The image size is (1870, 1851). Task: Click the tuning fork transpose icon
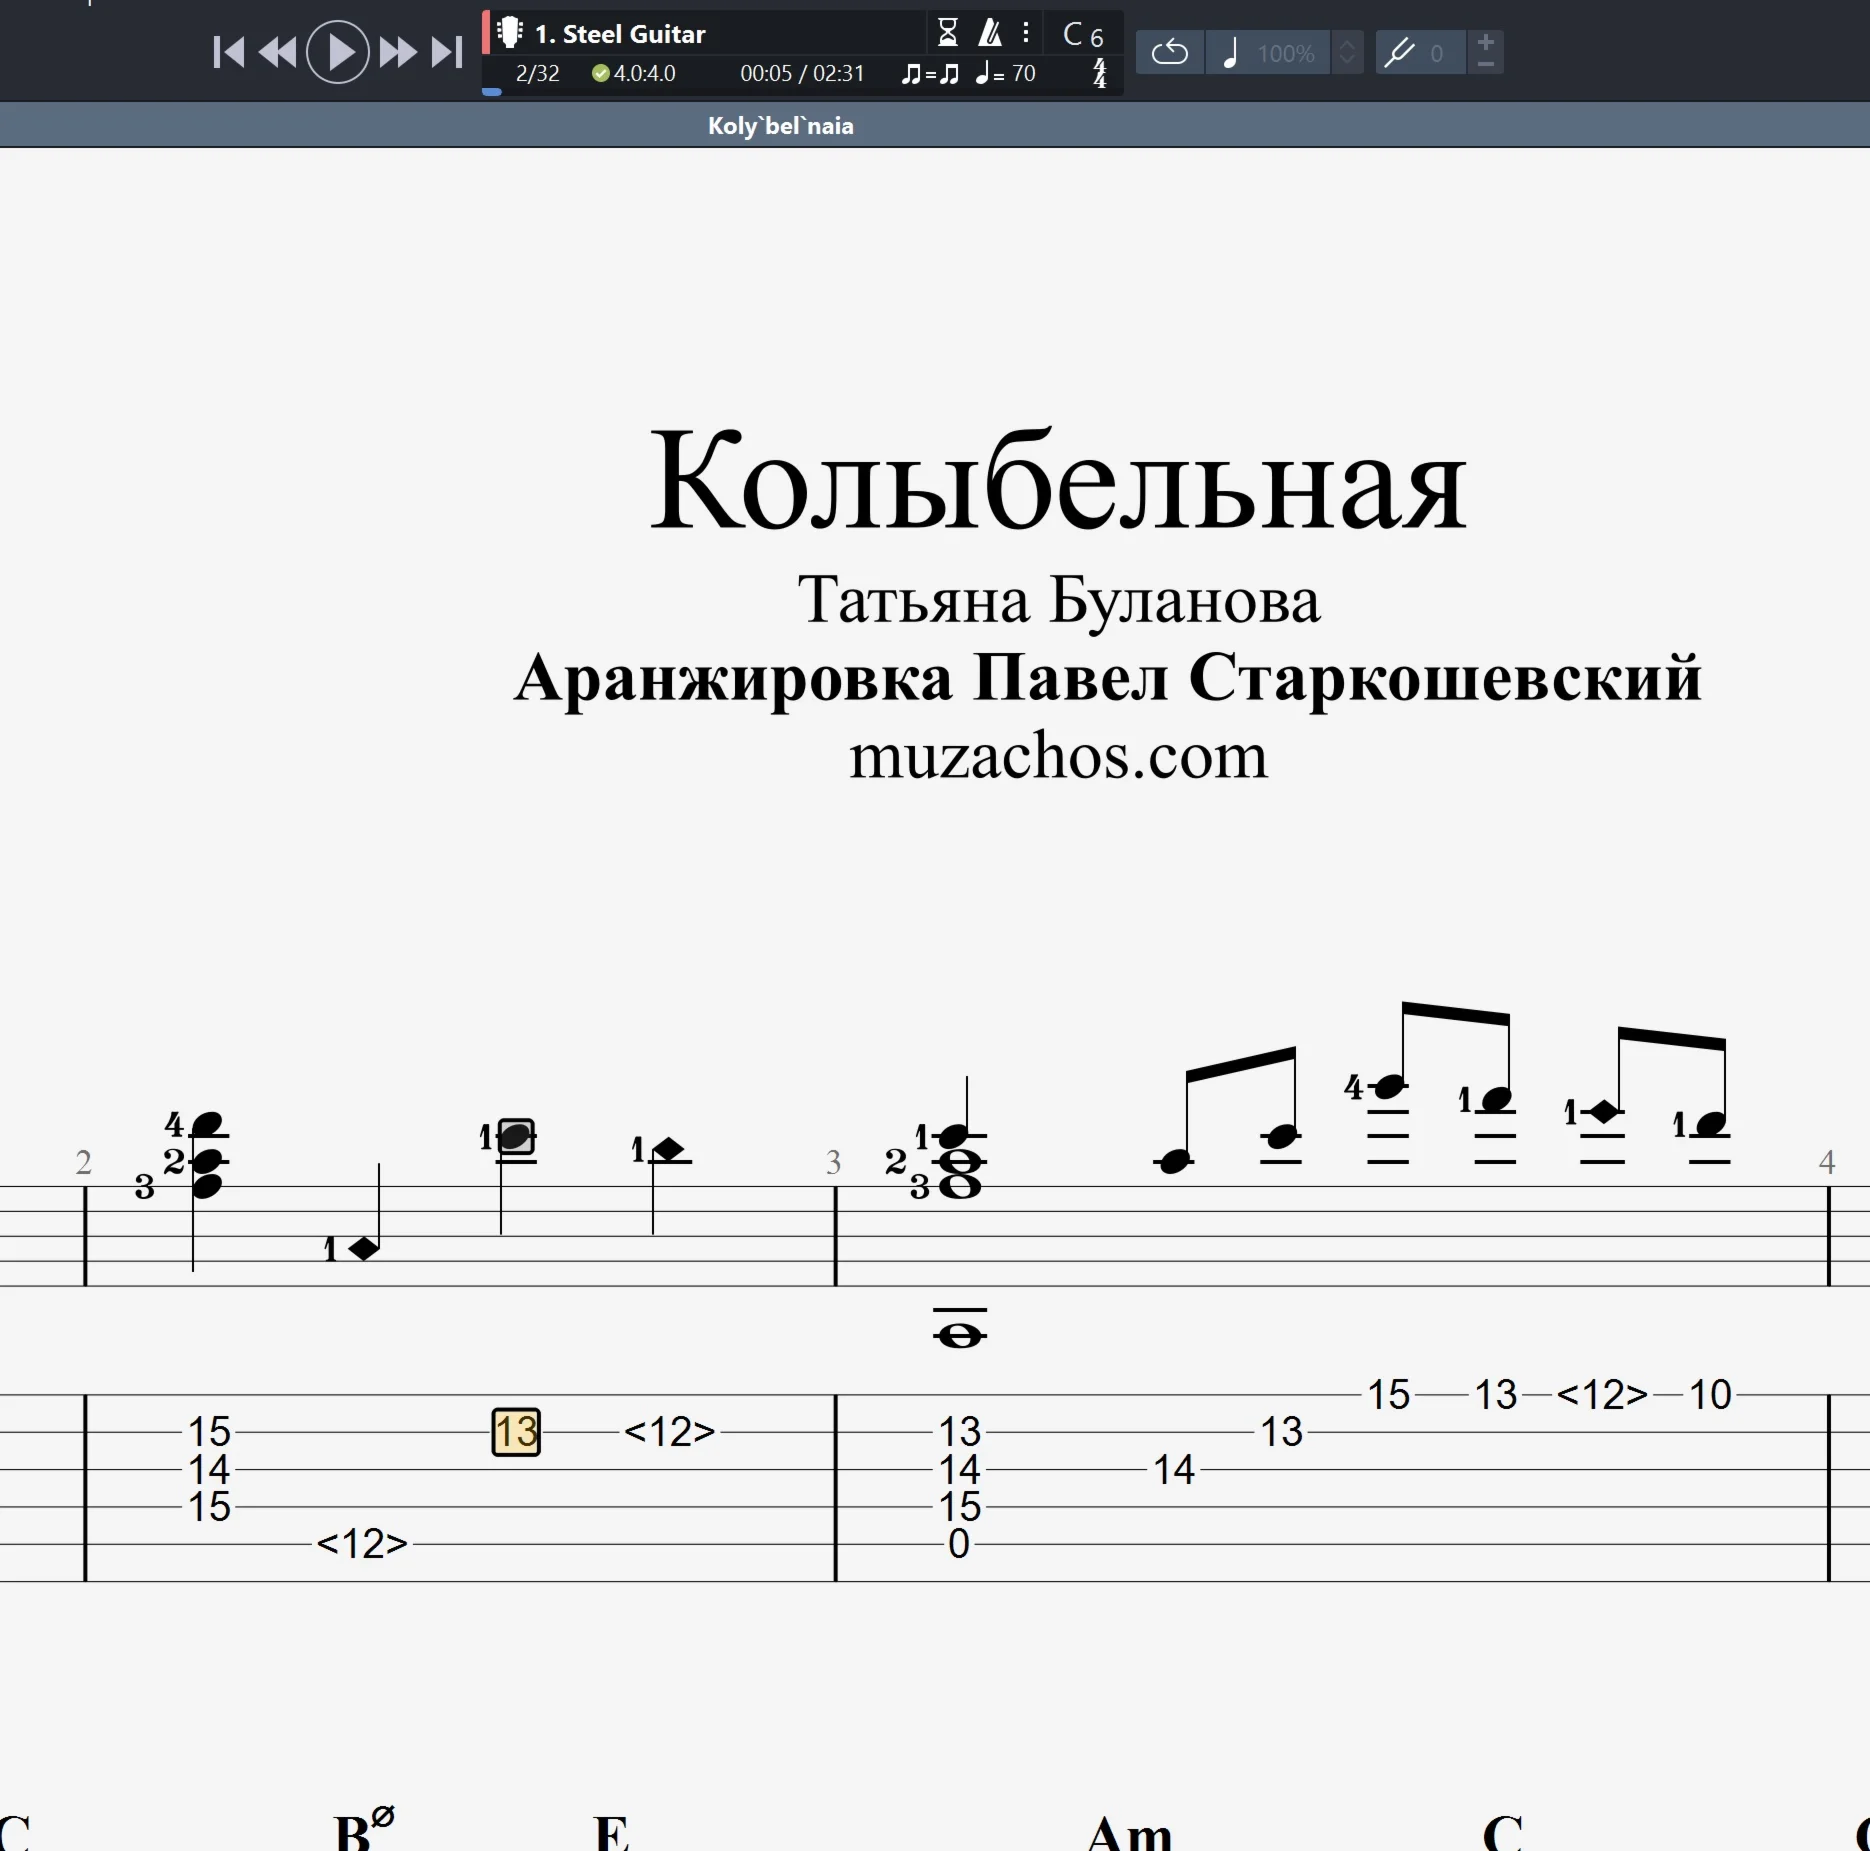click(1399, 53)
